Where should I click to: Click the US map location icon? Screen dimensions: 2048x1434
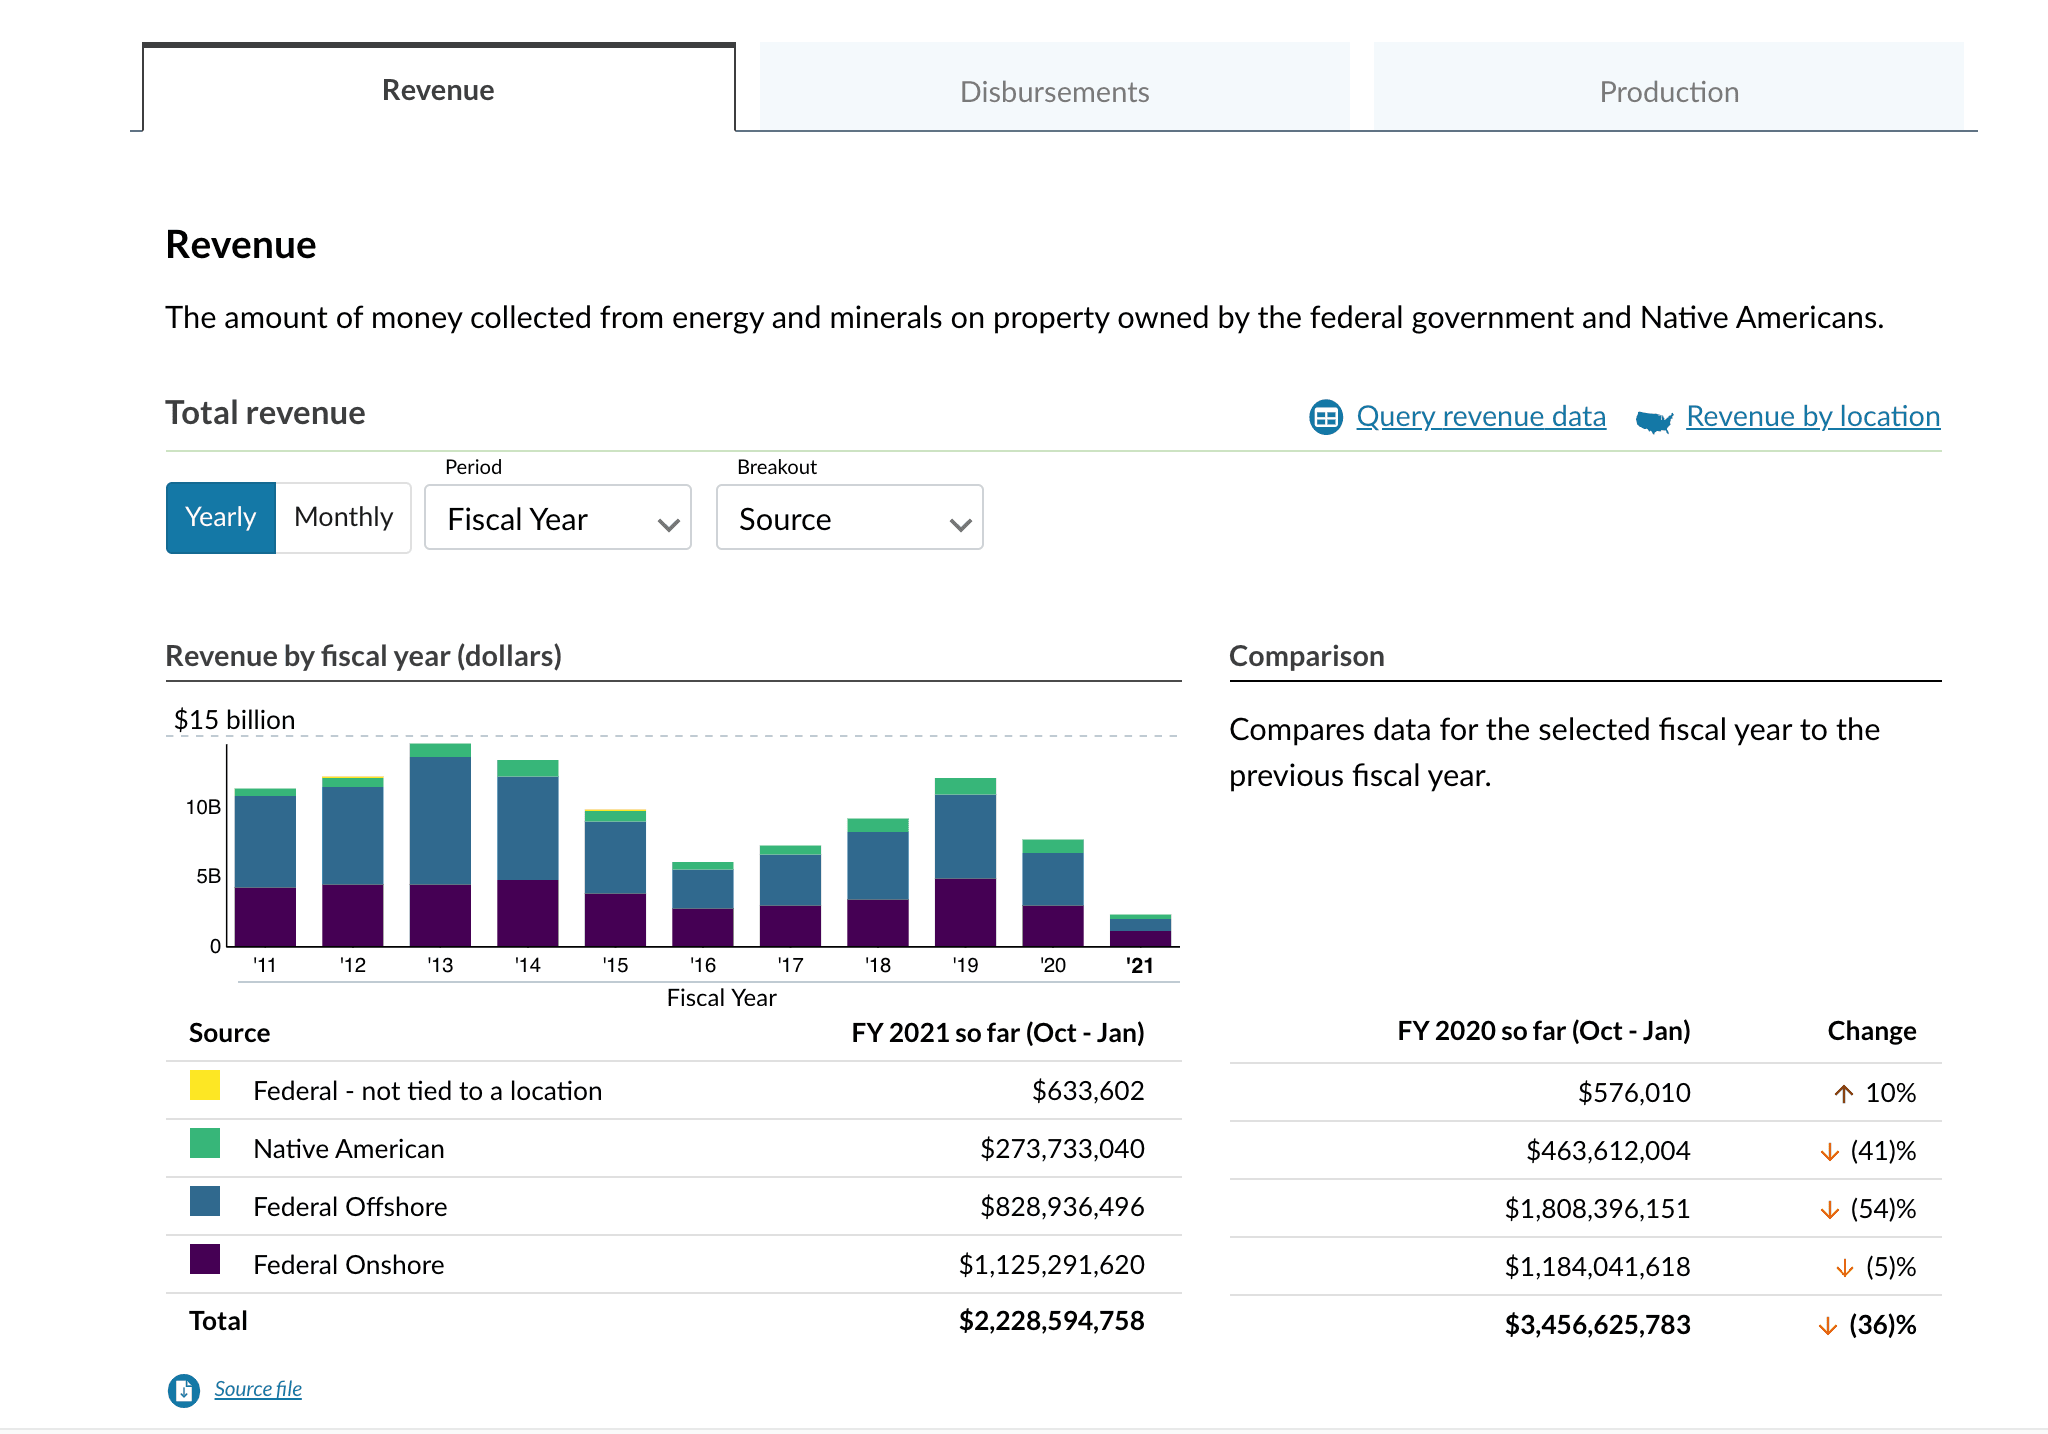1654,420
